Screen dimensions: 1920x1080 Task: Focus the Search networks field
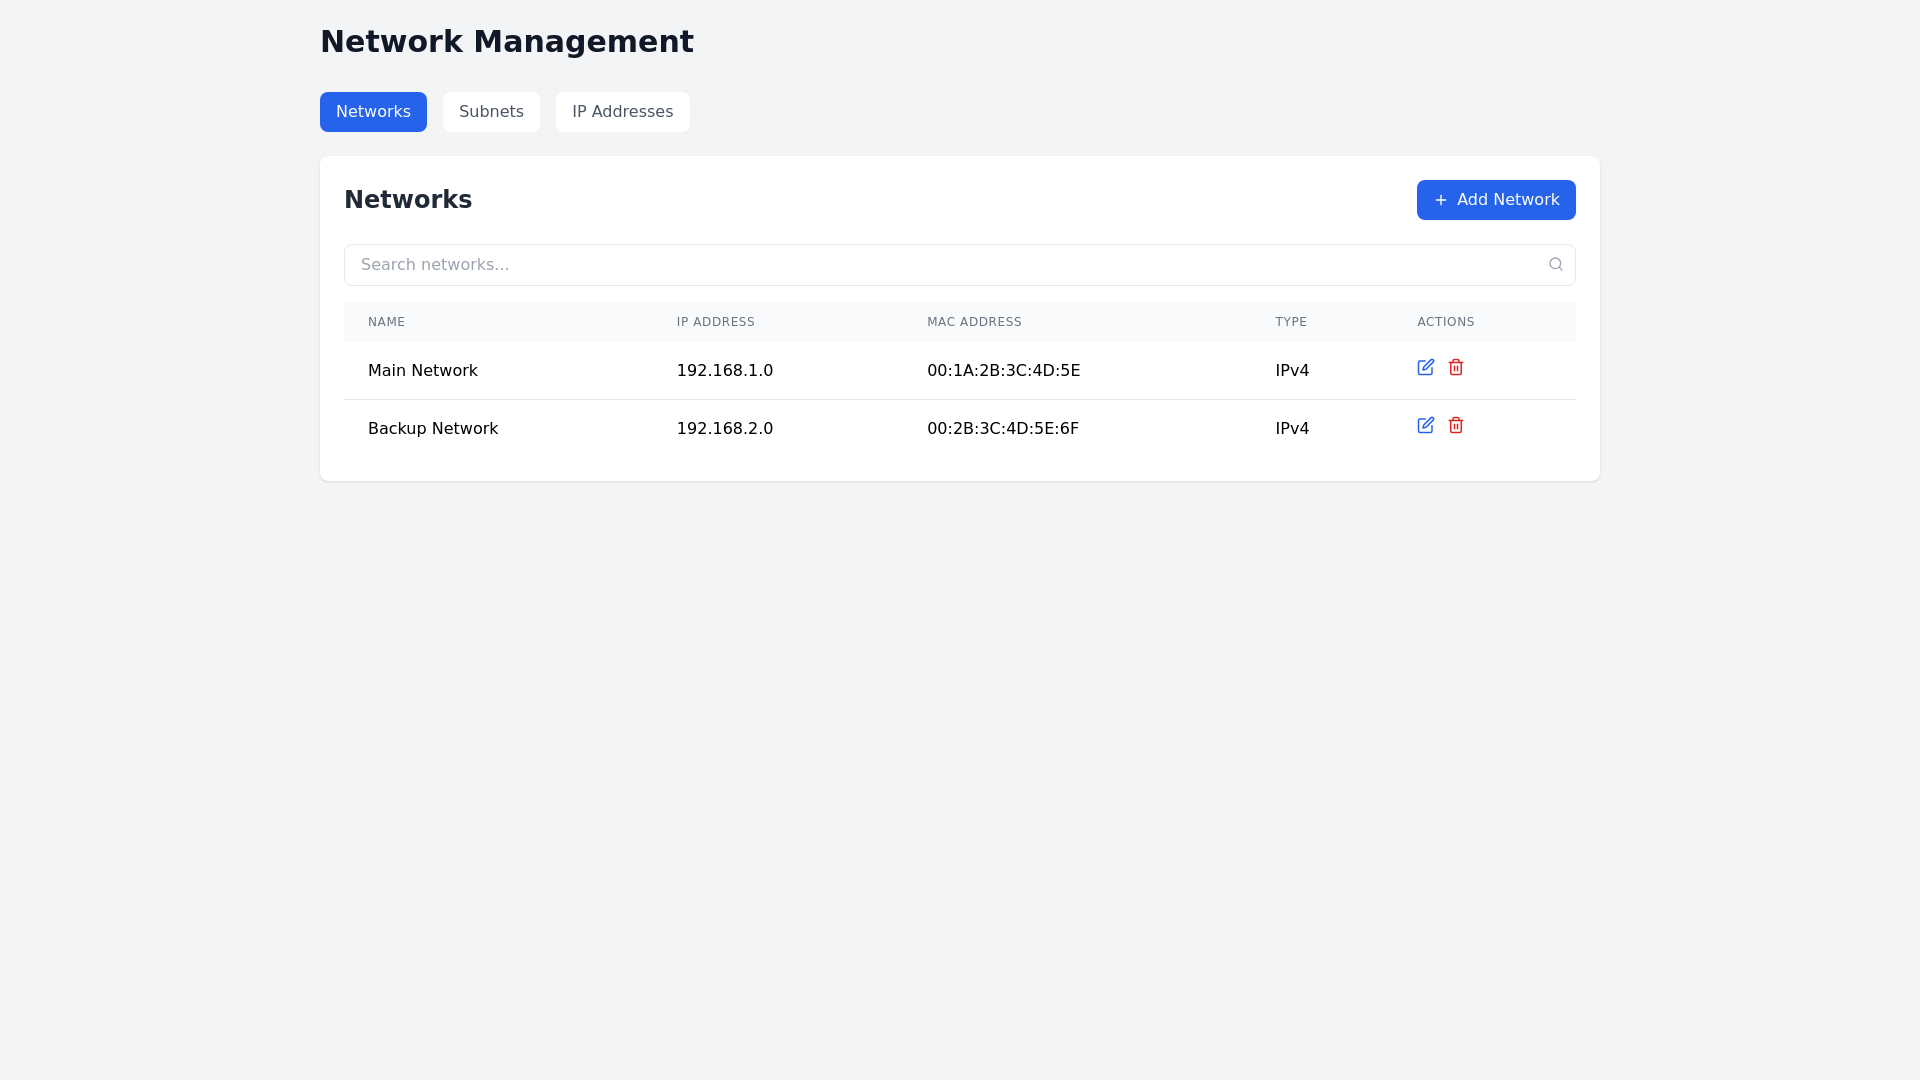940,265
